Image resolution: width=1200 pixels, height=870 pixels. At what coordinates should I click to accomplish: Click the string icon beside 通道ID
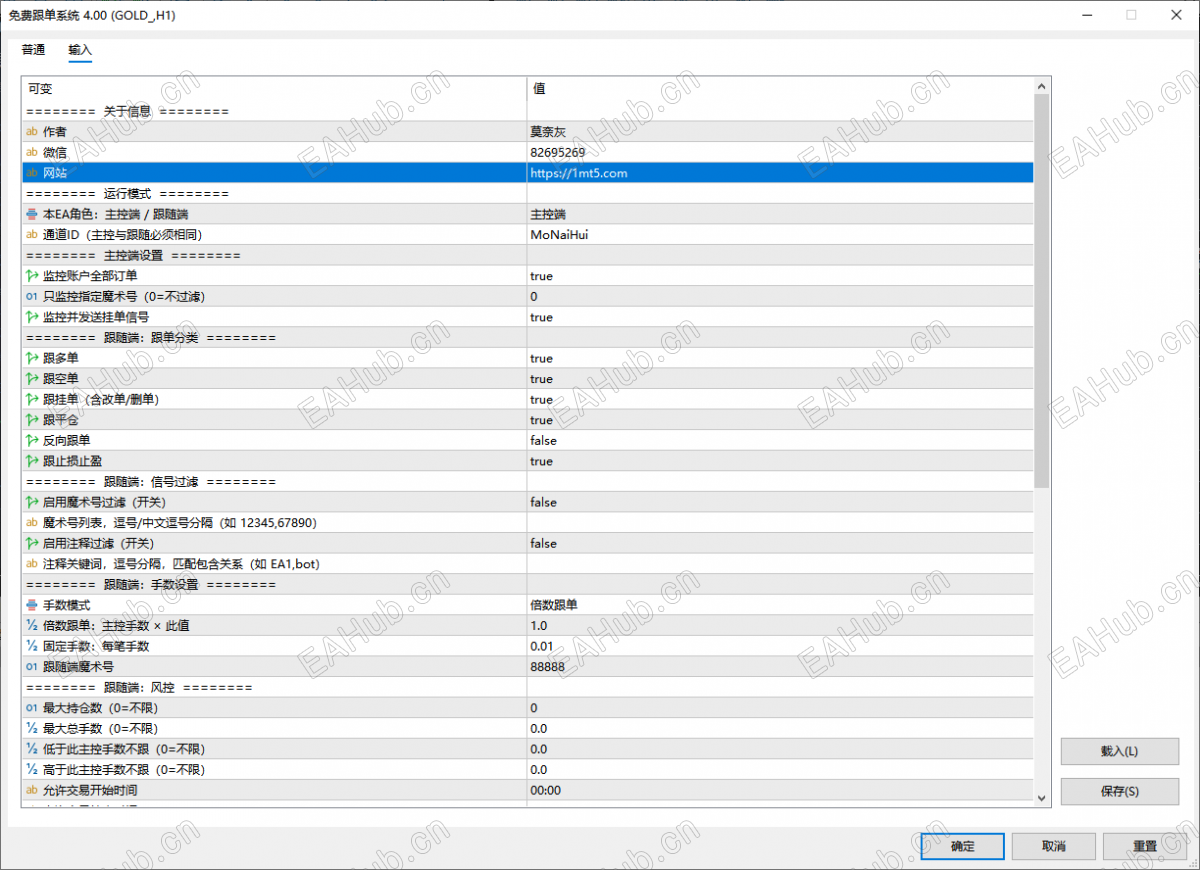click(31, 235)
